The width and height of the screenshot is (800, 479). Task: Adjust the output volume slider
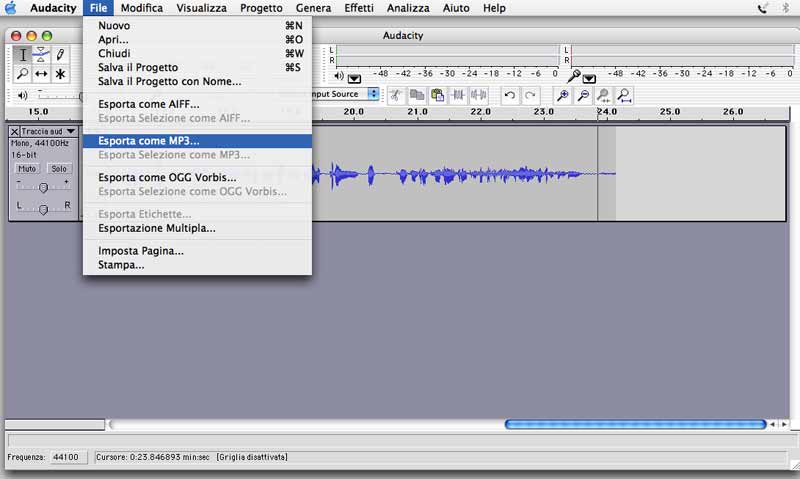point(59,95)
